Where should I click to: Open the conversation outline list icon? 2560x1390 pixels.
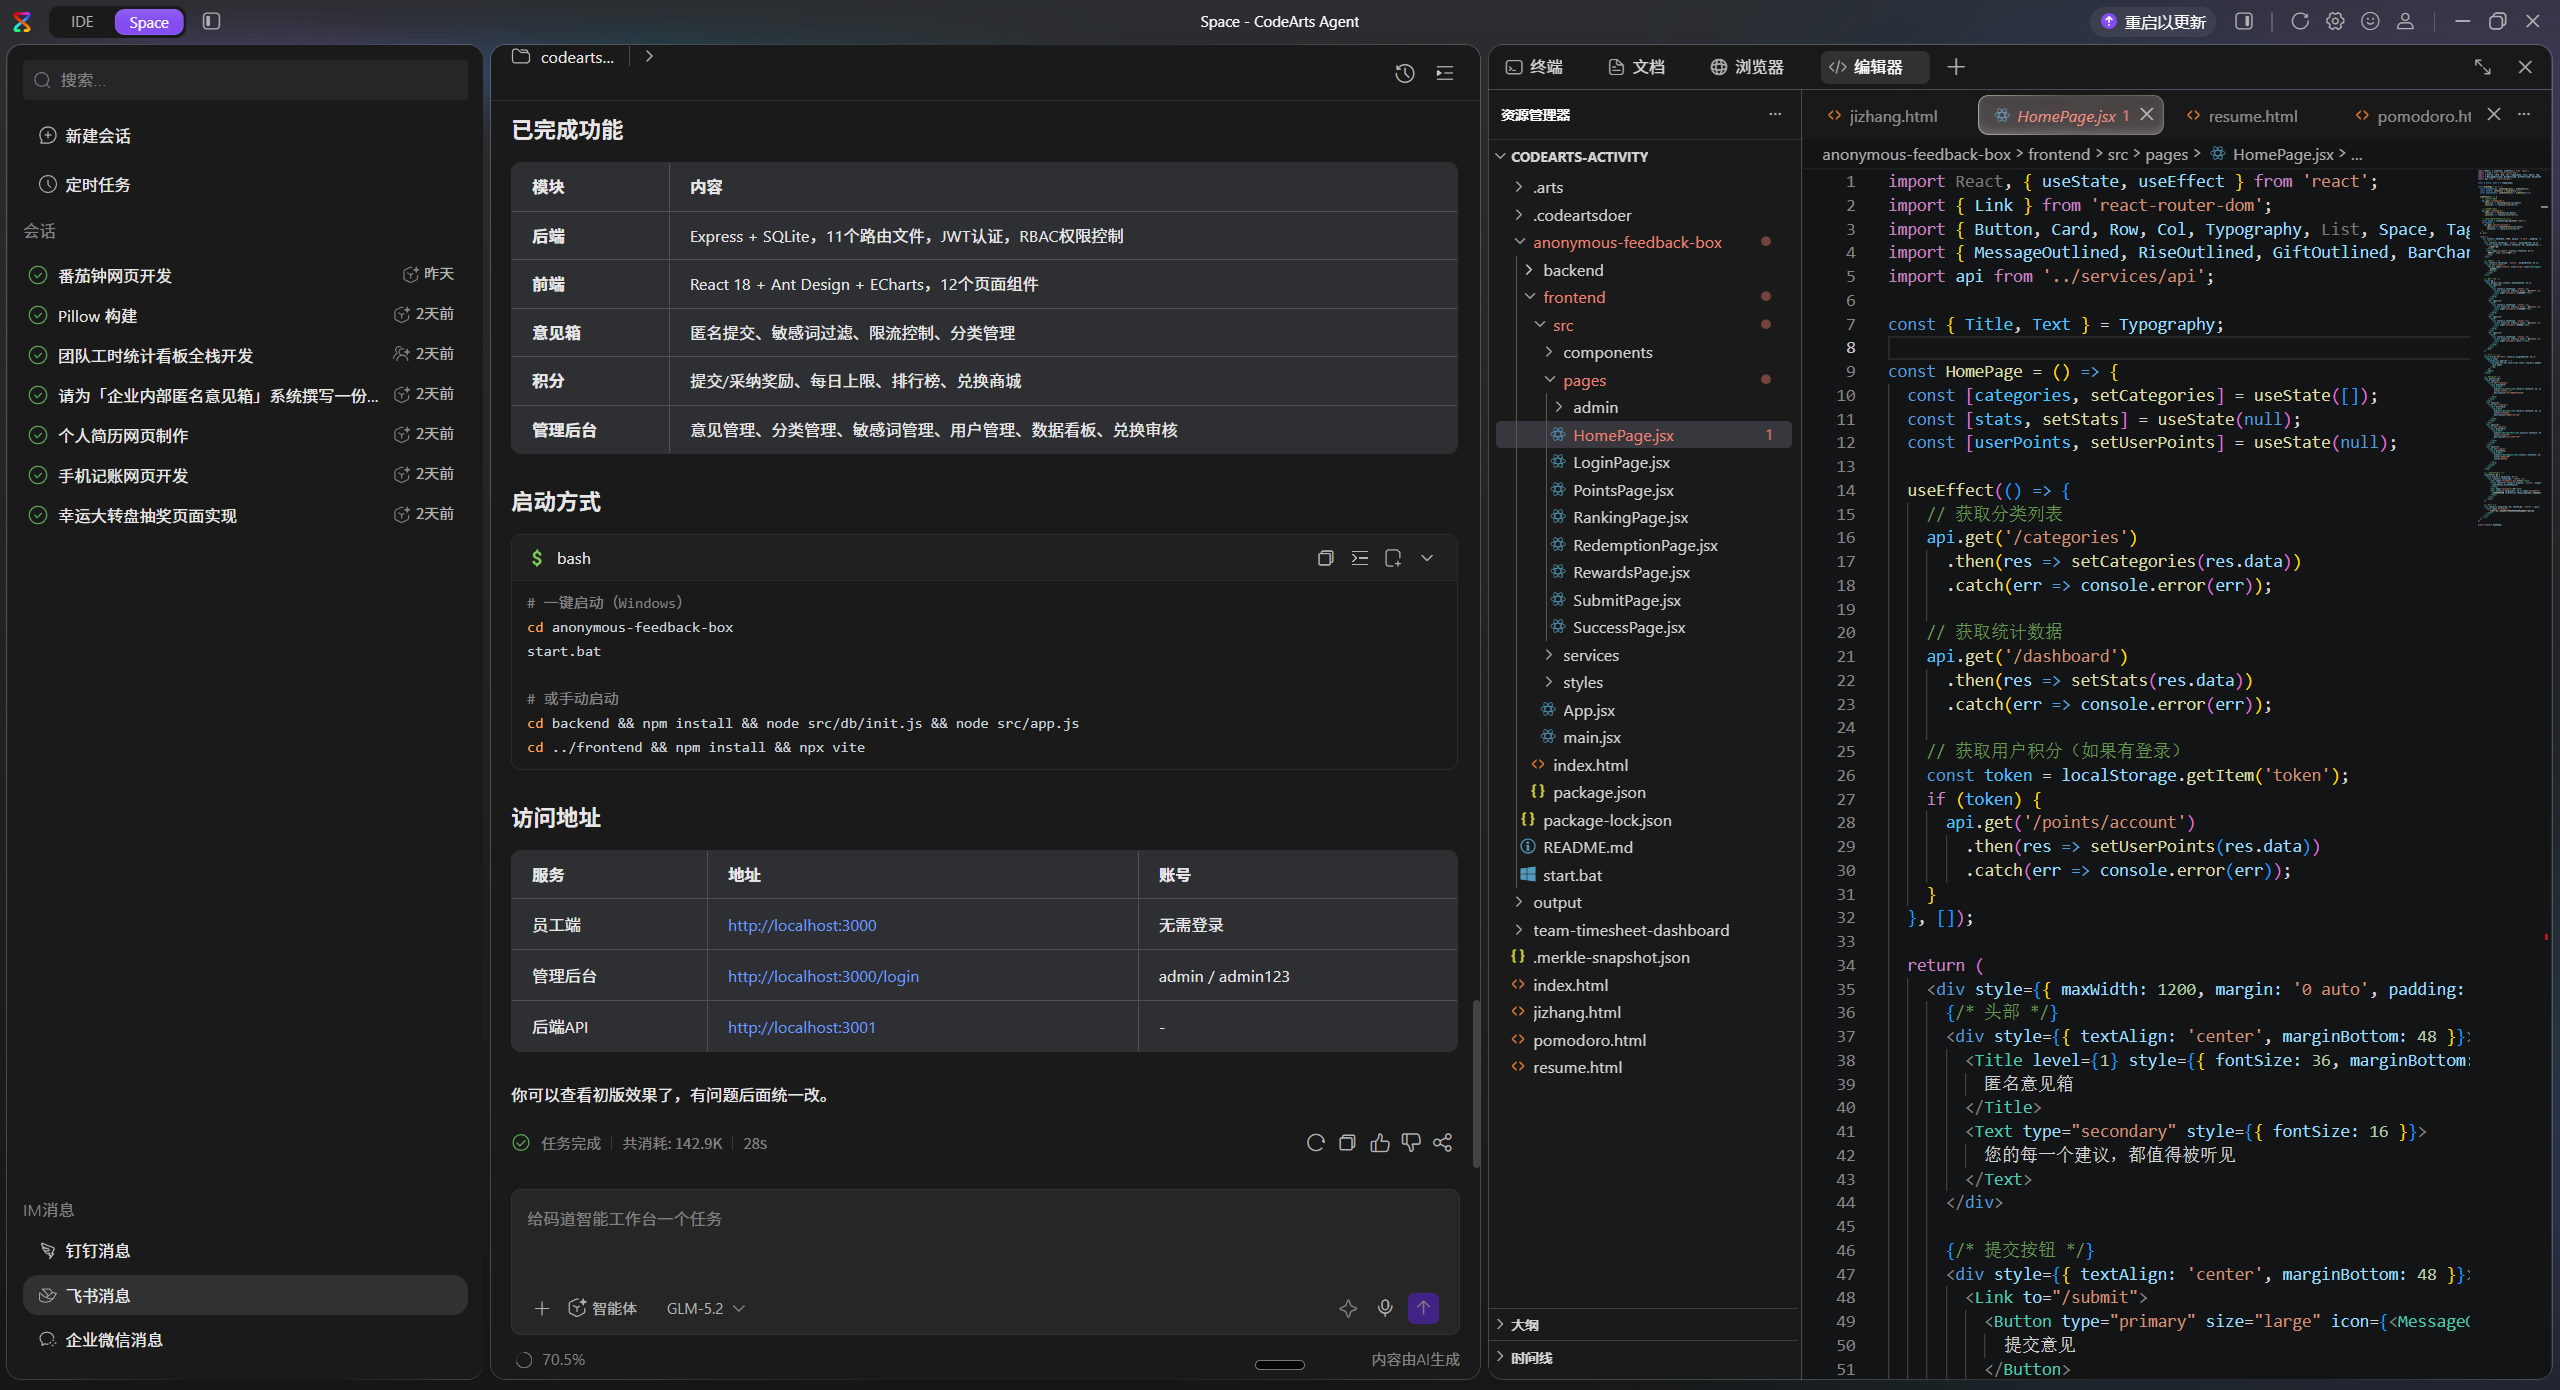click(x=1444, y=73)
